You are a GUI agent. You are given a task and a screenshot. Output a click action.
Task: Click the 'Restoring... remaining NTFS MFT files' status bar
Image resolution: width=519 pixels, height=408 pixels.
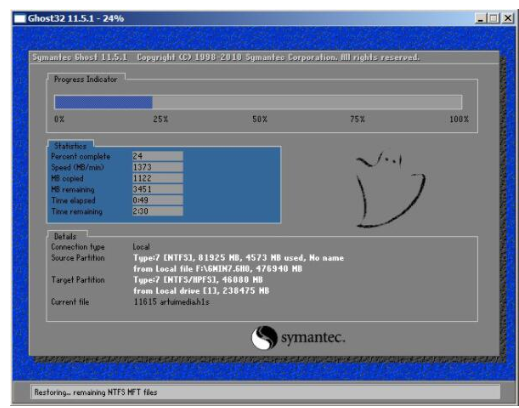[265, 392]
